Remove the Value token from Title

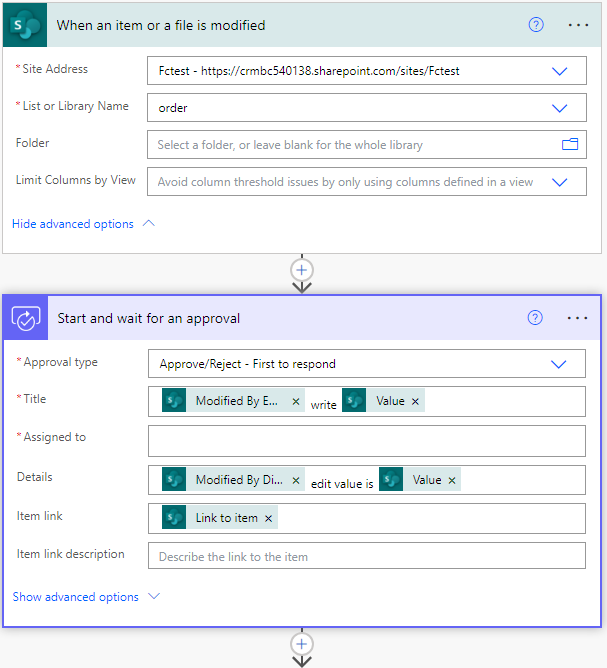pyautogui.click(x=415, y=401)
